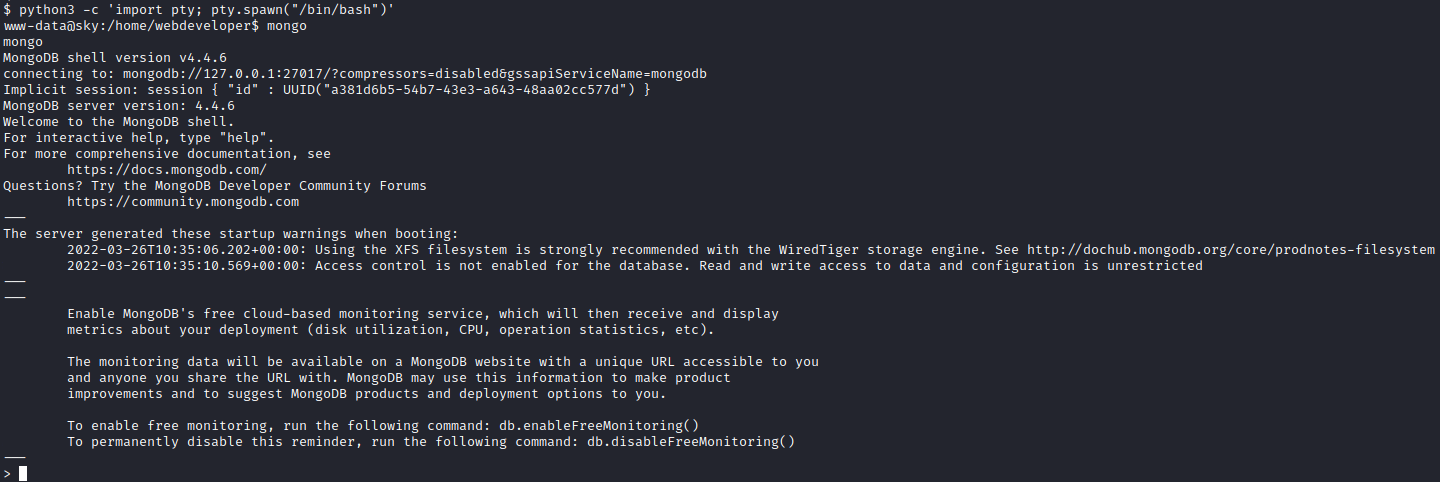Click the MongoDB shell prompt cursor

click(23, 474)
